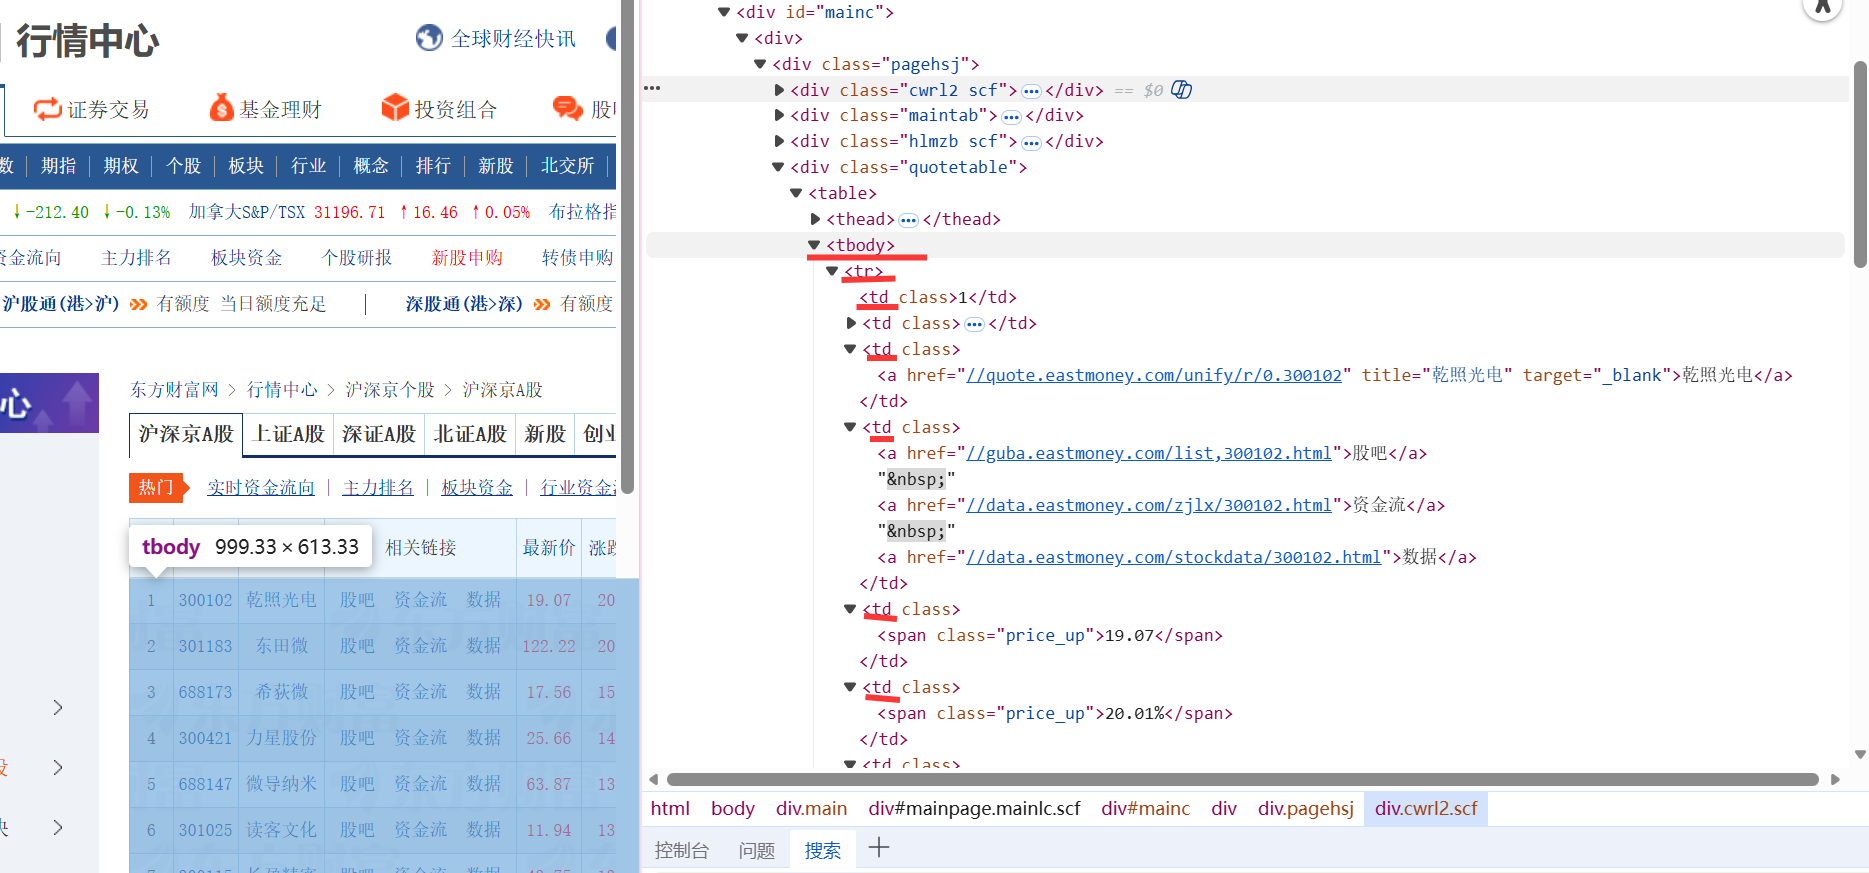The image size is (1869, 873).
Task: Open the 主力排名 link under 热门
Action: coord(378,487)
